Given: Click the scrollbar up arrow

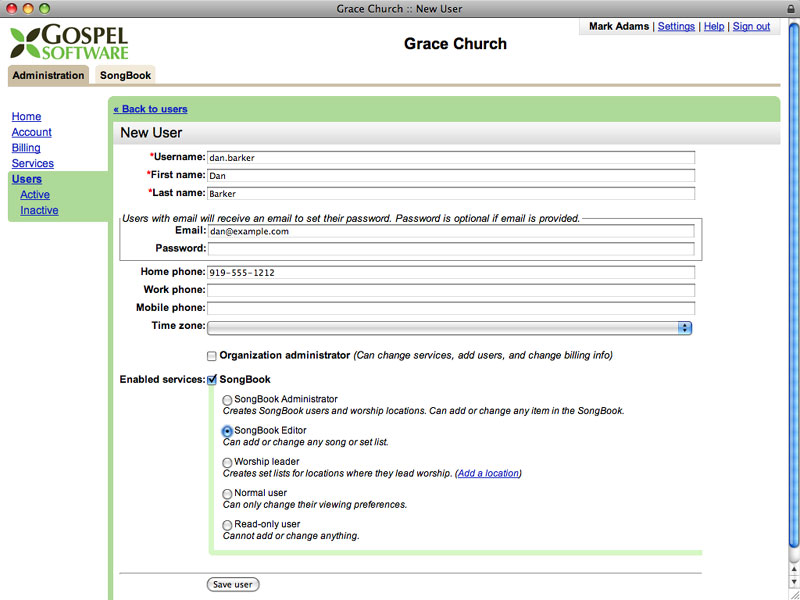Looking at the screenshot, I should click(x=794, y=568).
